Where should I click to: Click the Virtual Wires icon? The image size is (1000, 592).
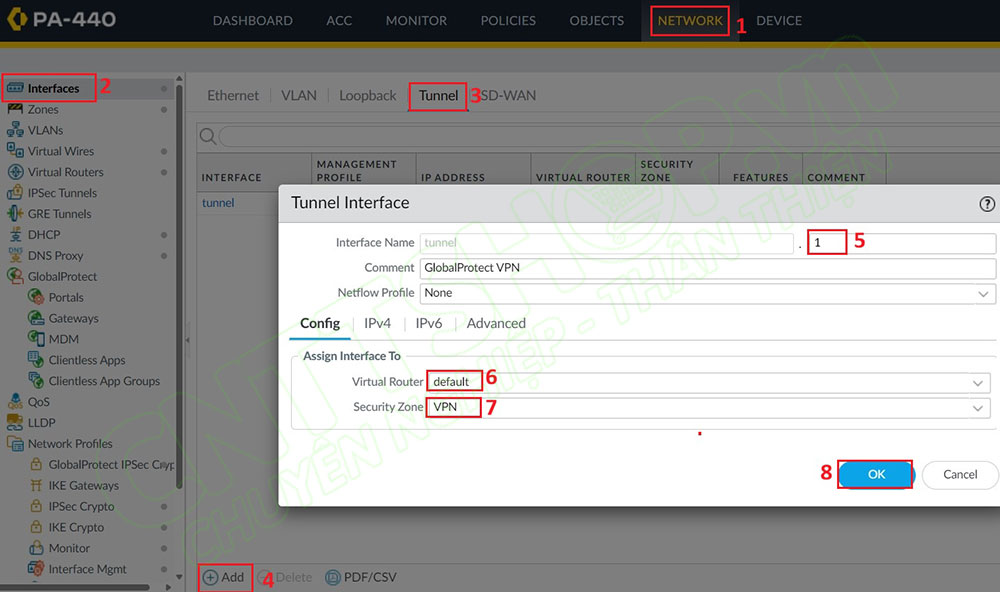tap(15, 151)
